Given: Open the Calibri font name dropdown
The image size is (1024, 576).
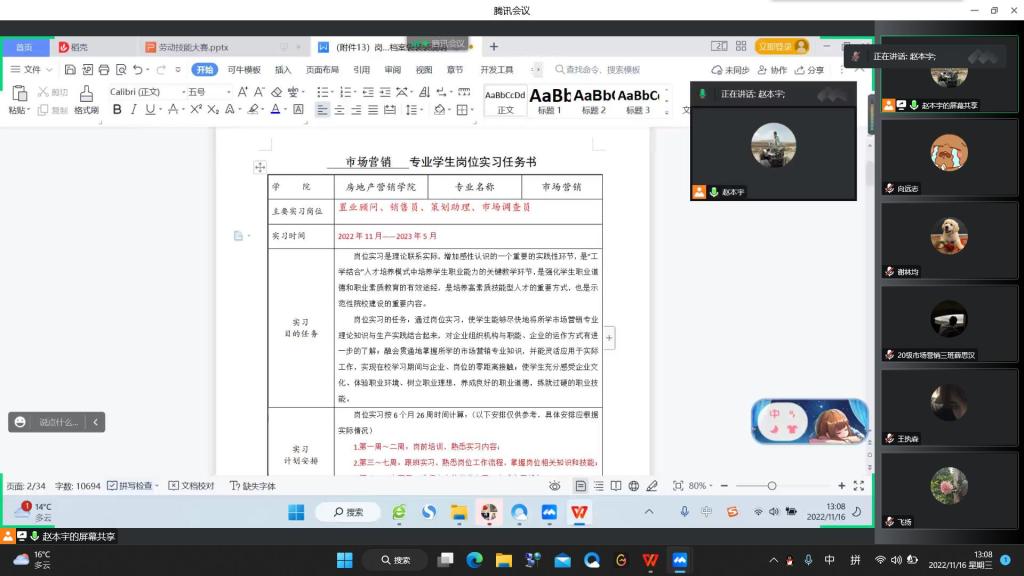Looking at the screenshot, I should click(x=140, y=92).
